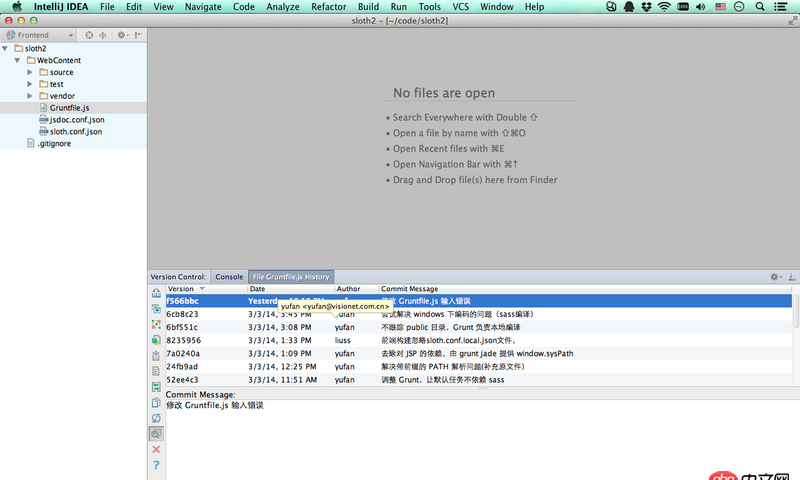Enter full screen with the window corner arrows
Image resolution: width=800 pixels, height=480 pixels.
pyautogui.click(x=792, y=20)
